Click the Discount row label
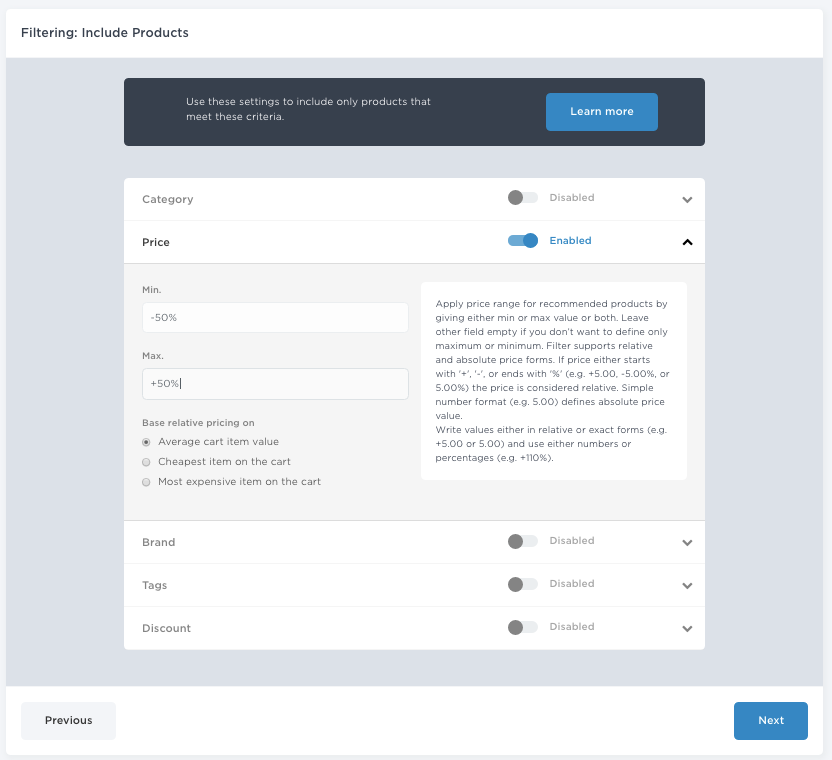This screenshot has height=760, width=832. point(166,628)
